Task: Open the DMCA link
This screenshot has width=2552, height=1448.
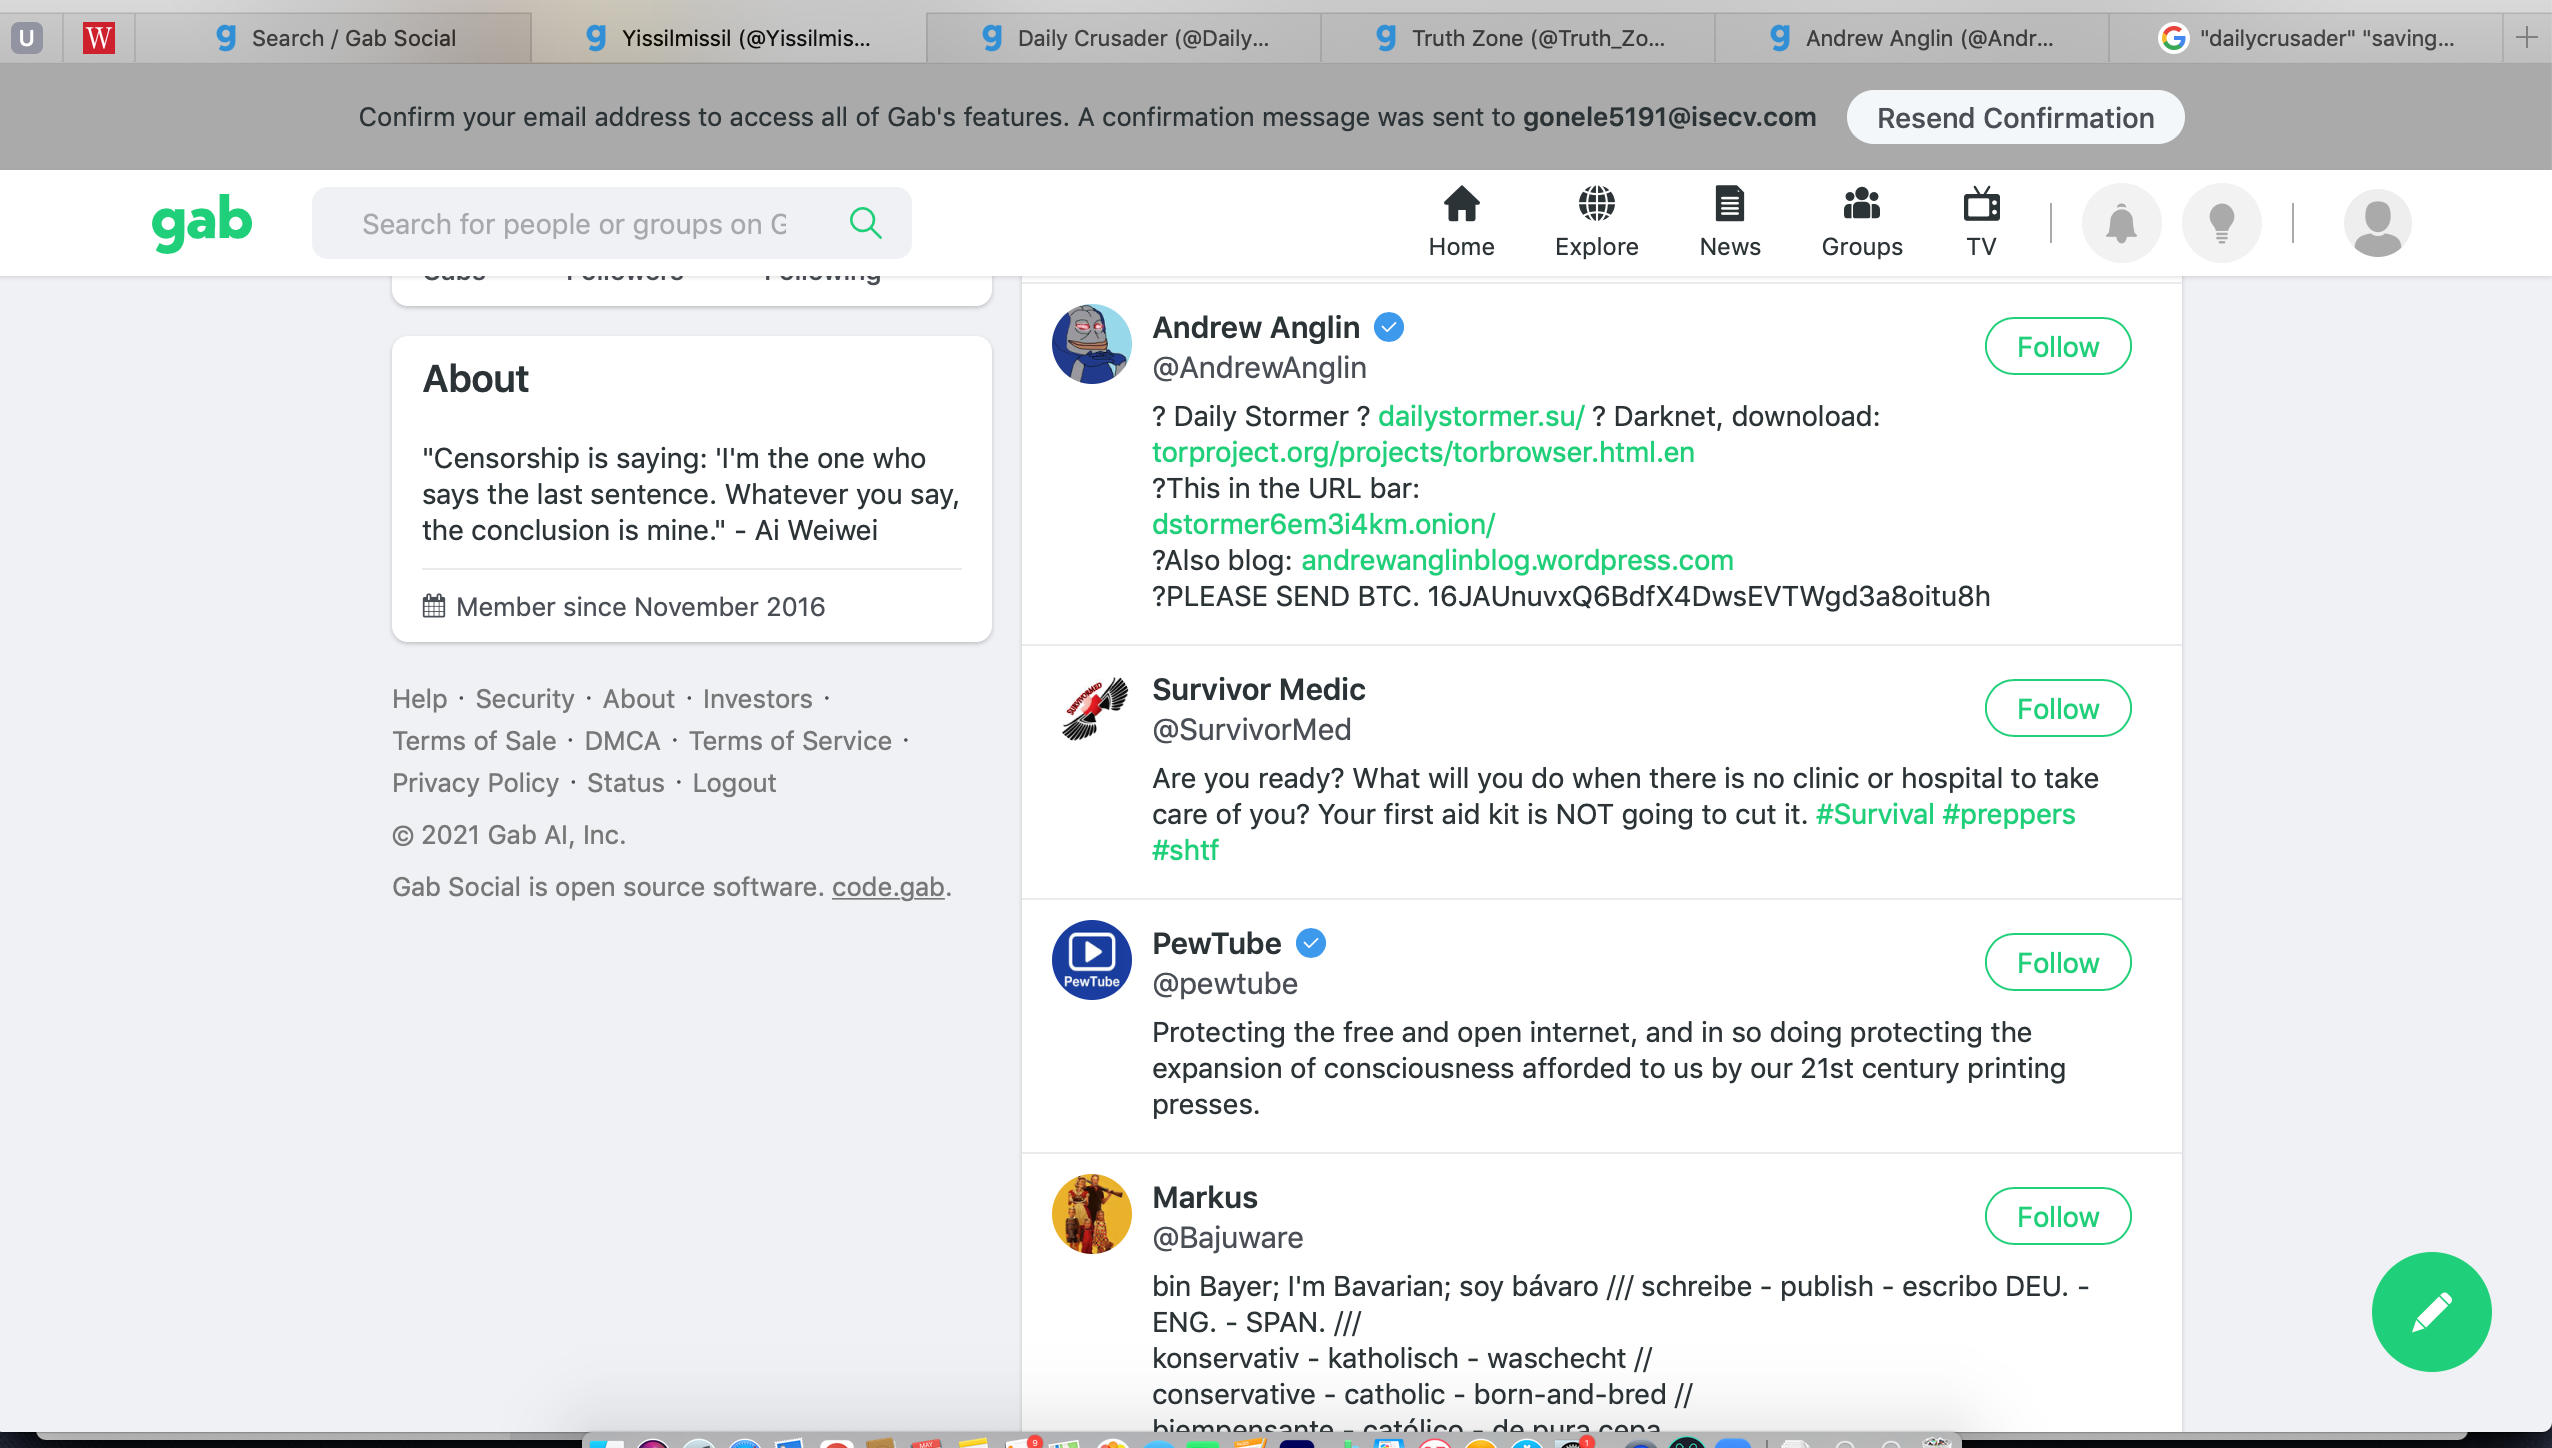Action: pyautogui.click(x=622, y=740)
